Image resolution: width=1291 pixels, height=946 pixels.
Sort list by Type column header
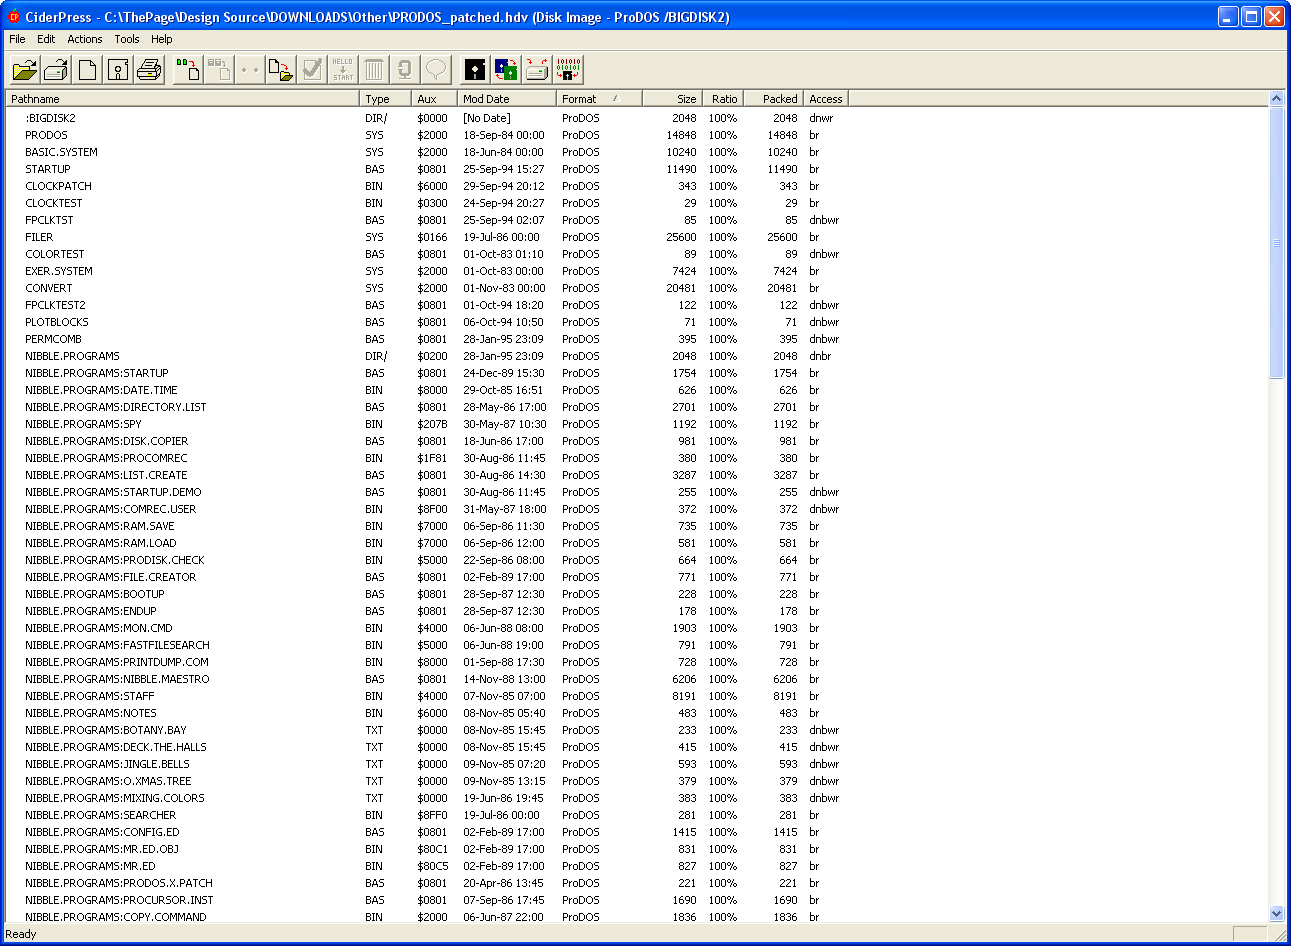point(385,99)
